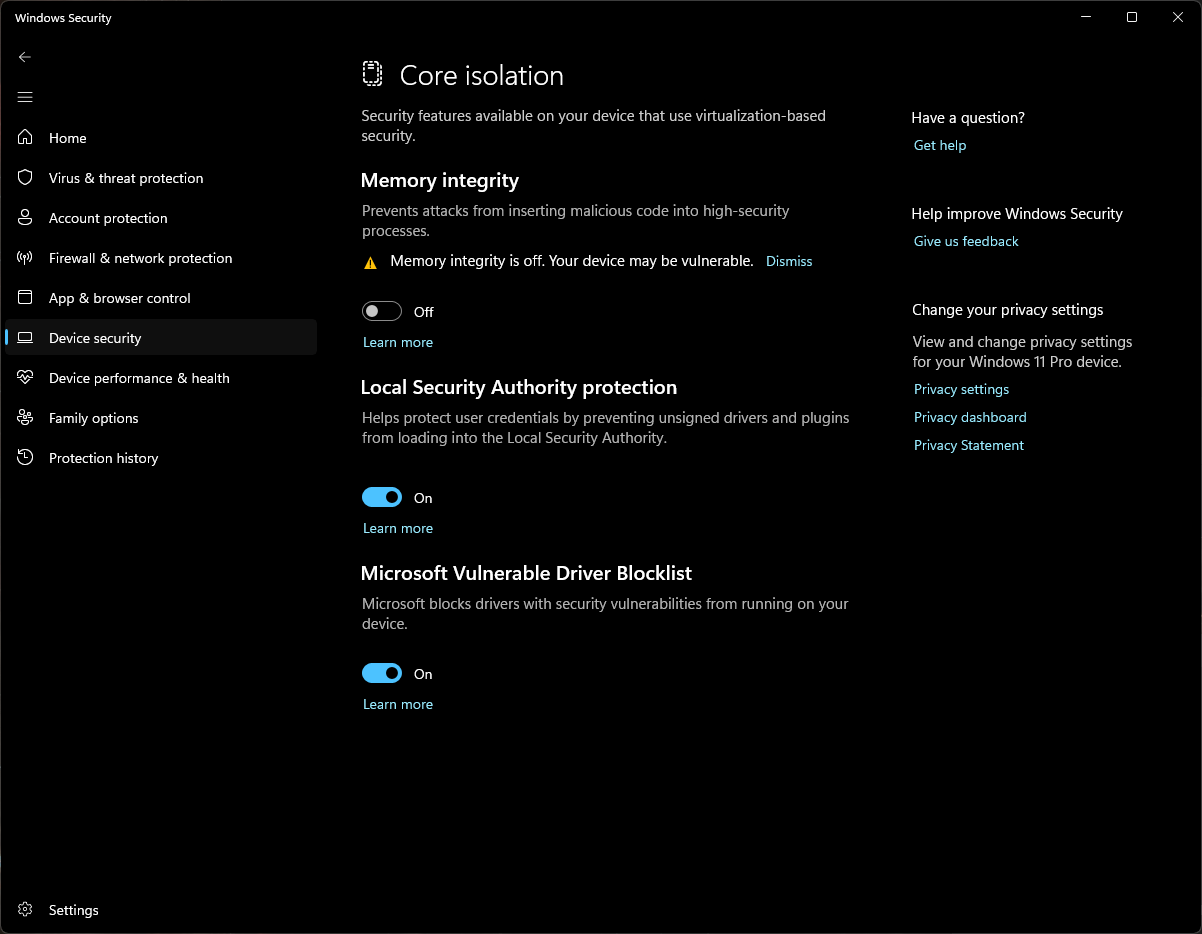Click Learn more under Vulnerable Driver Blocklist
1202x934 pixels.
398,704
